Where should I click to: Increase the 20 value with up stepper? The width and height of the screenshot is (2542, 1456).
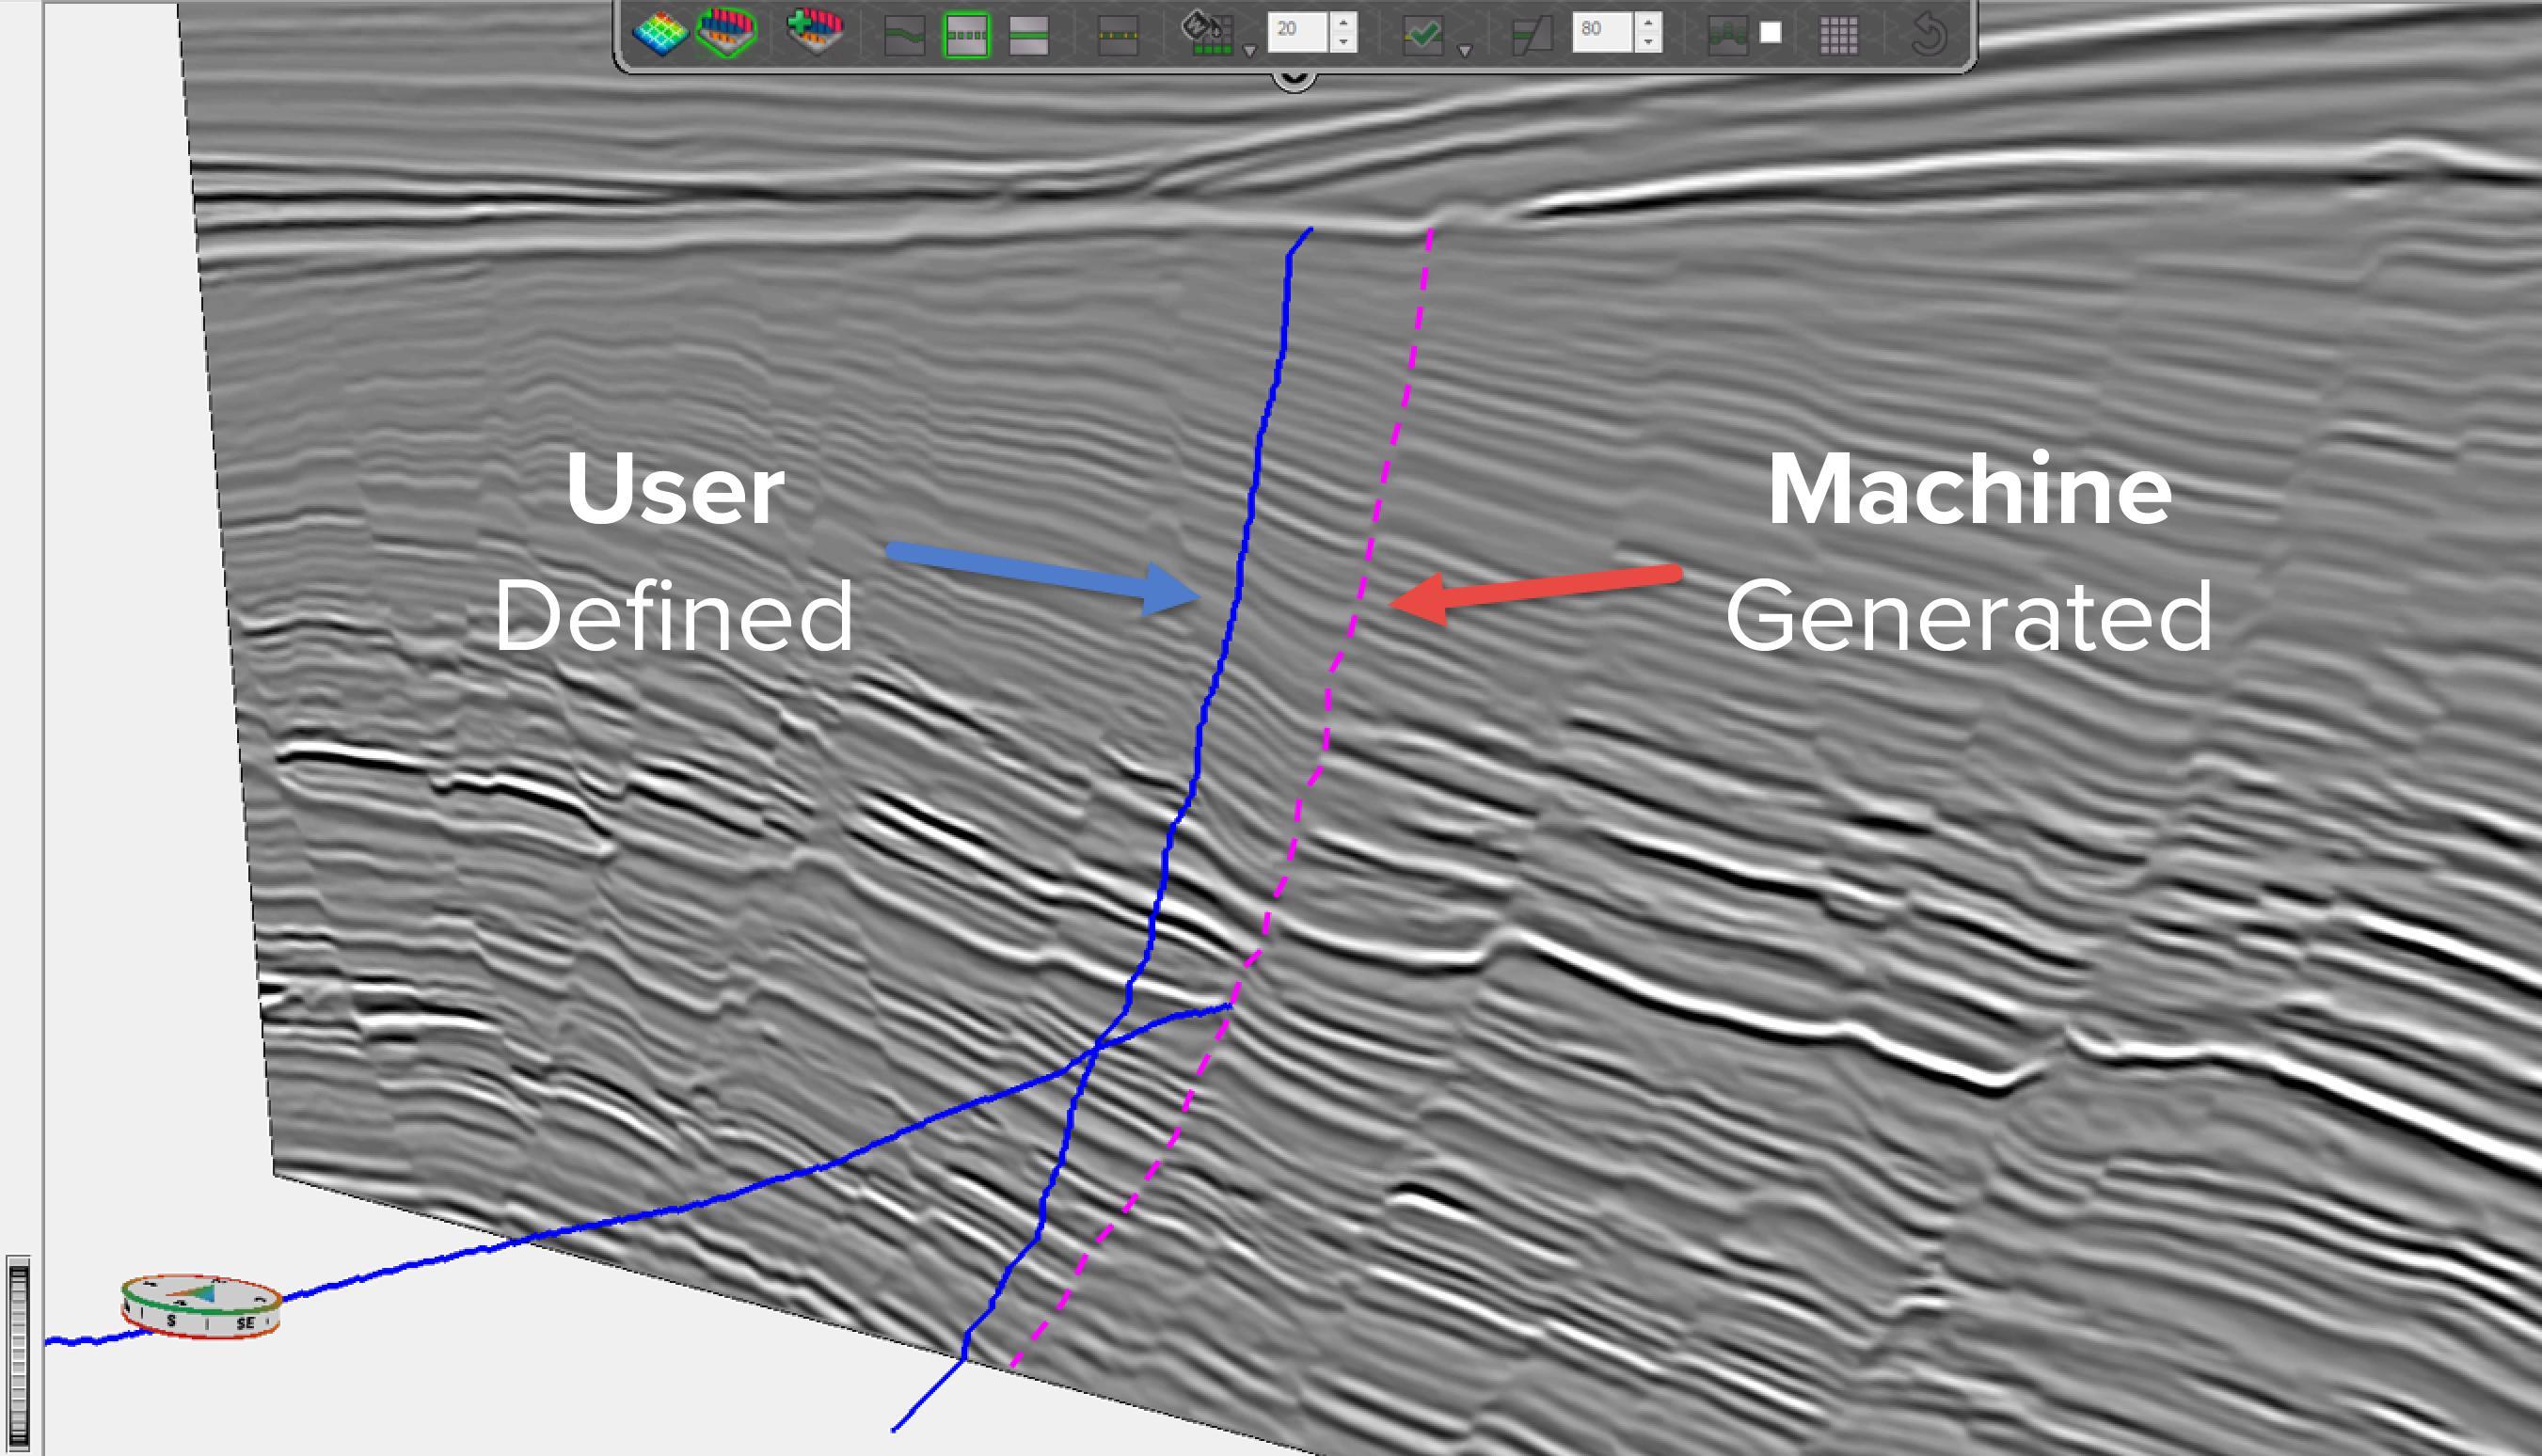[x=1343, y=21]
